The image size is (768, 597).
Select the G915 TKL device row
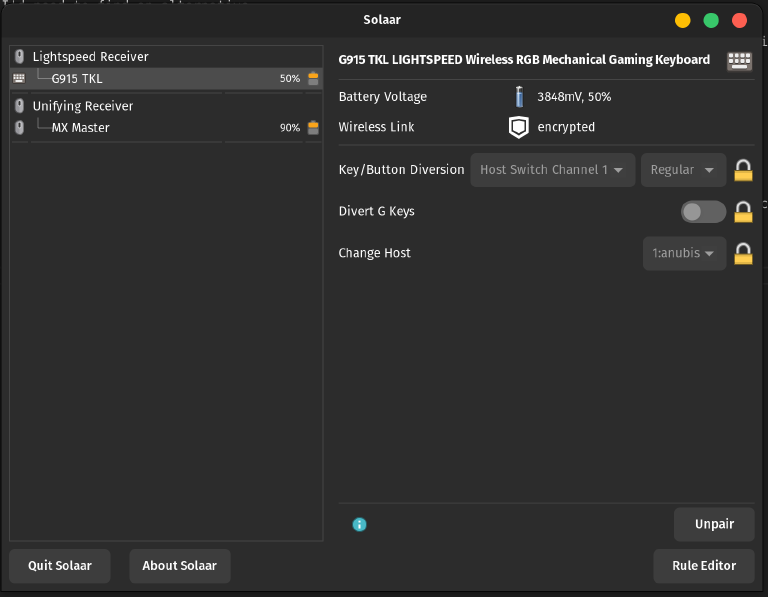click(166, 78)
